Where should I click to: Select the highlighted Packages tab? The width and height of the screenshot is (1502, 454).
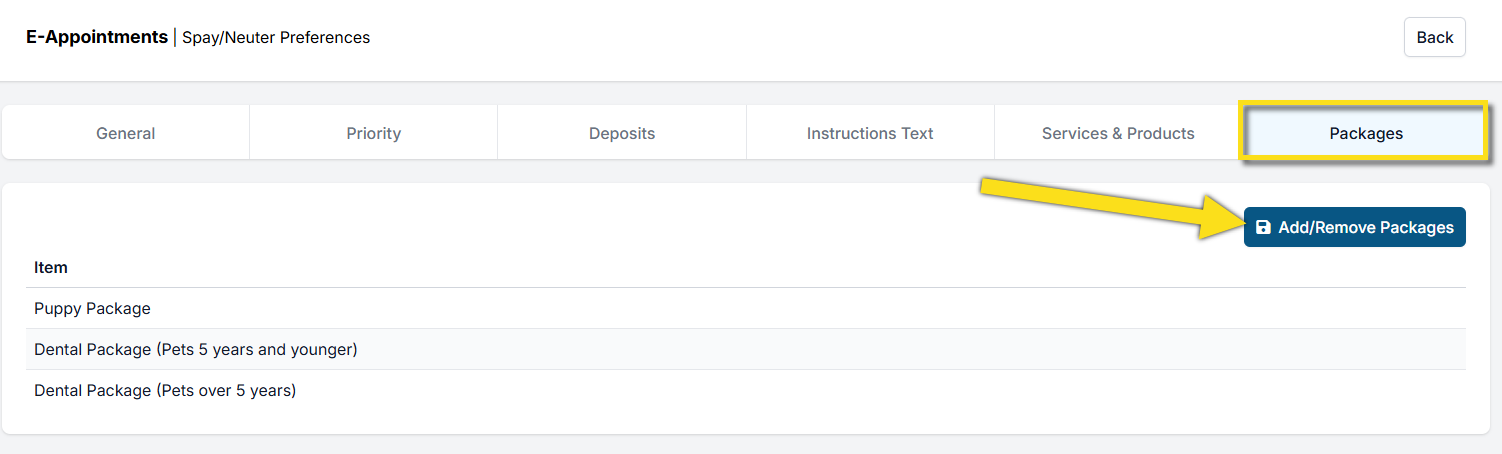(1366, 133)
